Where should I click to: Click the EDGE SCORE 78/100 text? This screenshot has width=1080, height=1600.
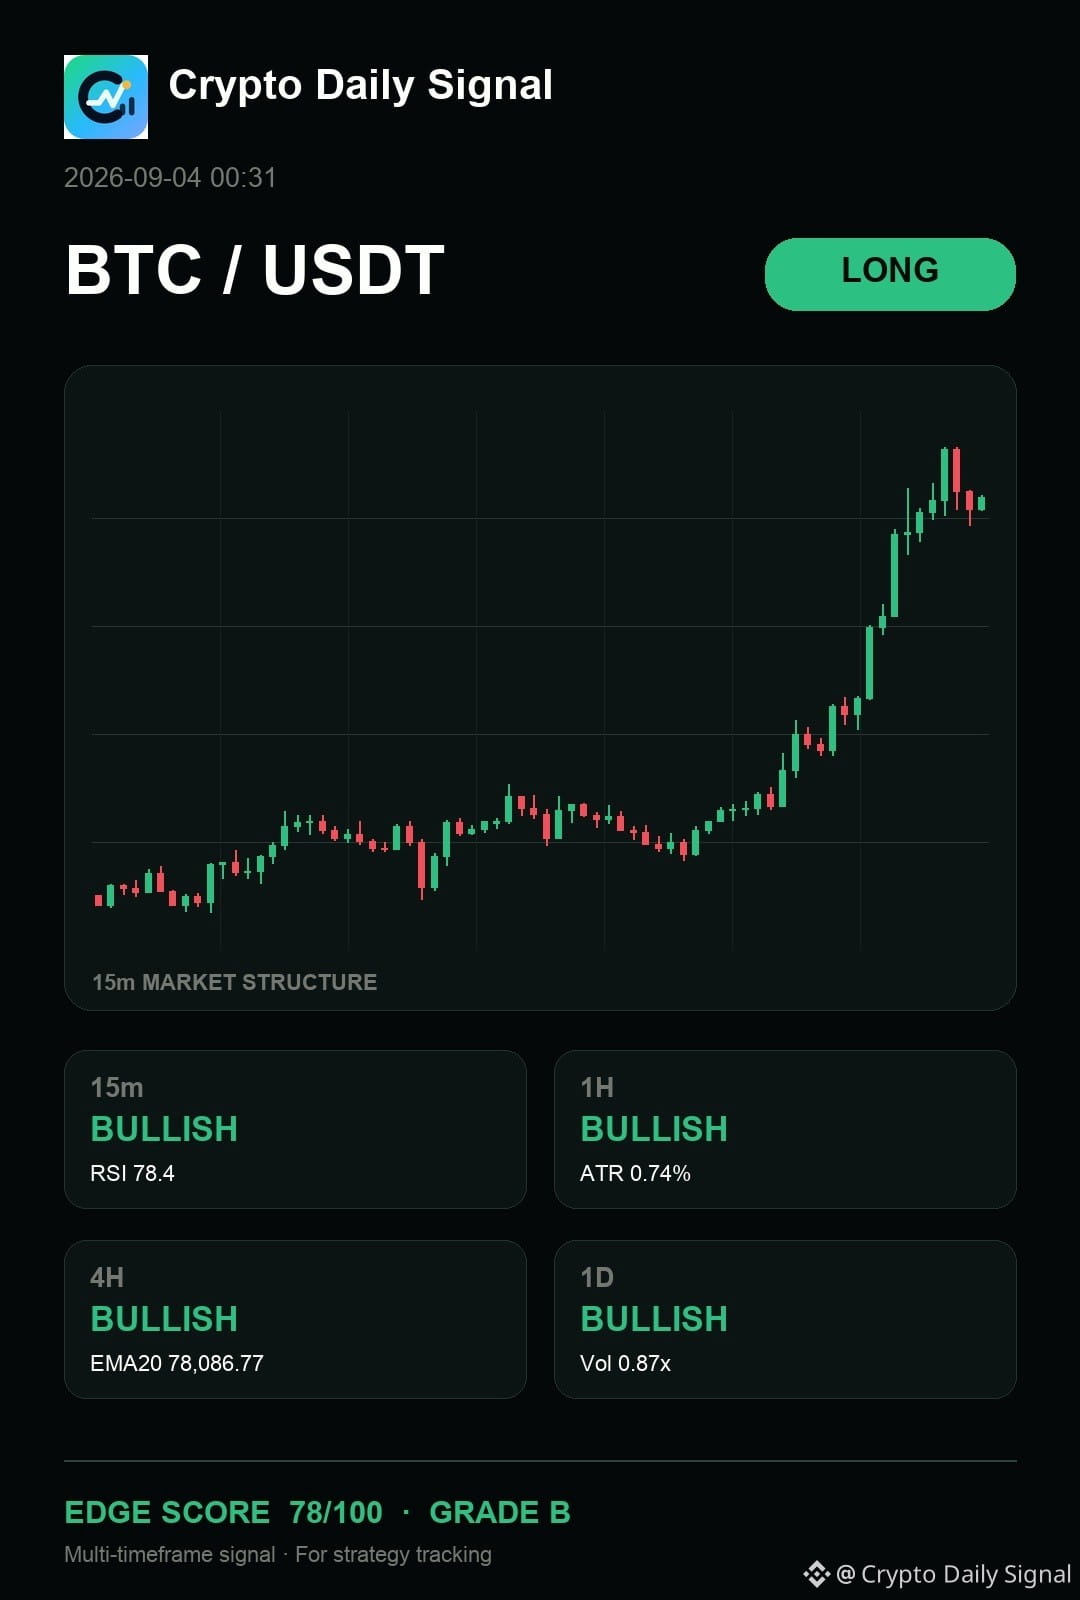click(x=223, y=1512)
